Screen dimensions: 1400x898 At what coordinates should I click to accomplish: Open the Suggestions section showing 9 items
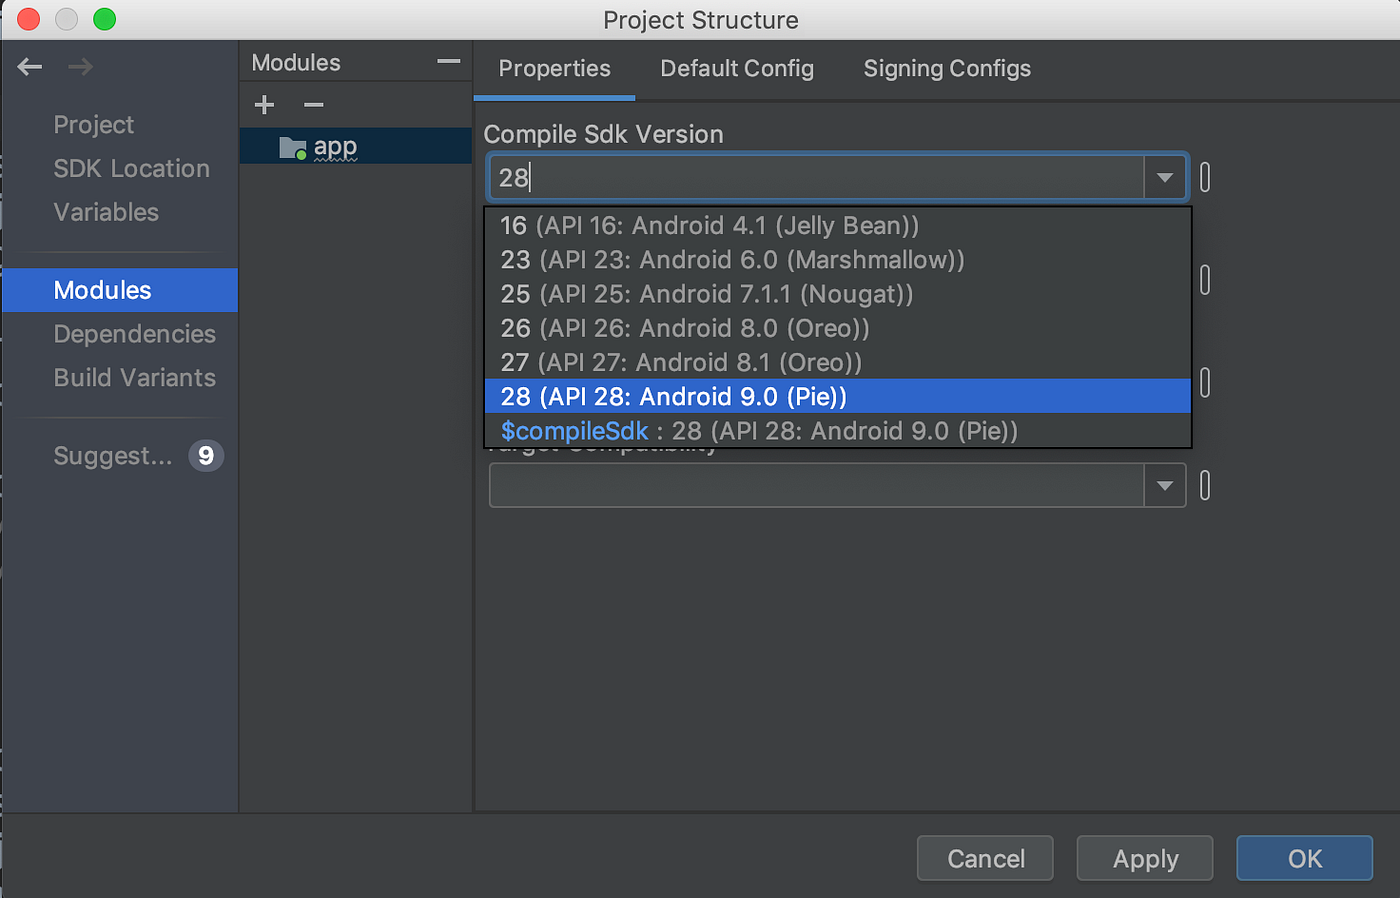point(113,455)
